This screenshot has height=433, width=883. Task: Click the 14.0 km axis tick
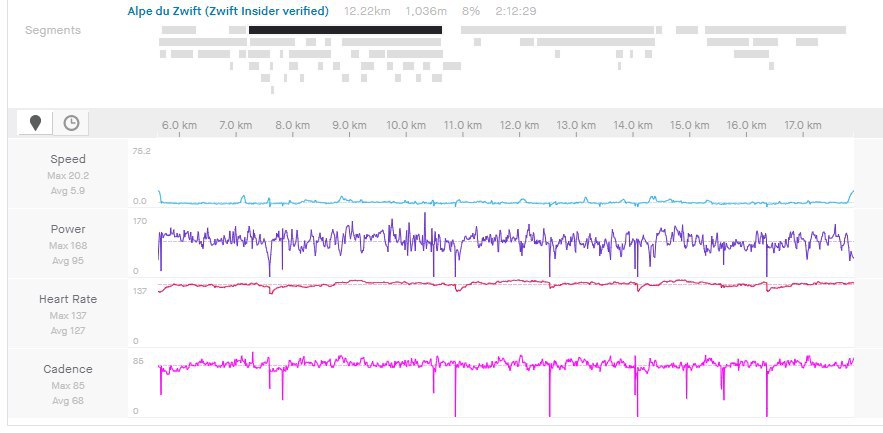tap(632, 125)
